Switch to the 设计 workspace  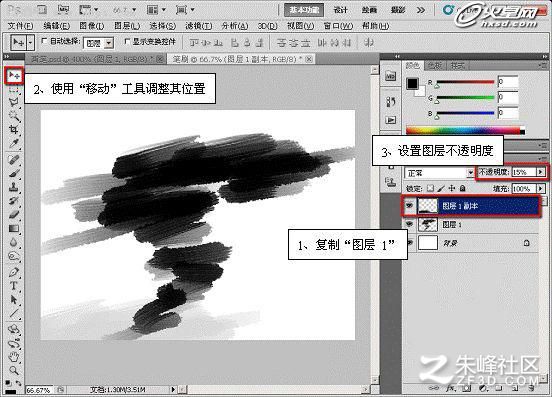(340, 10)
